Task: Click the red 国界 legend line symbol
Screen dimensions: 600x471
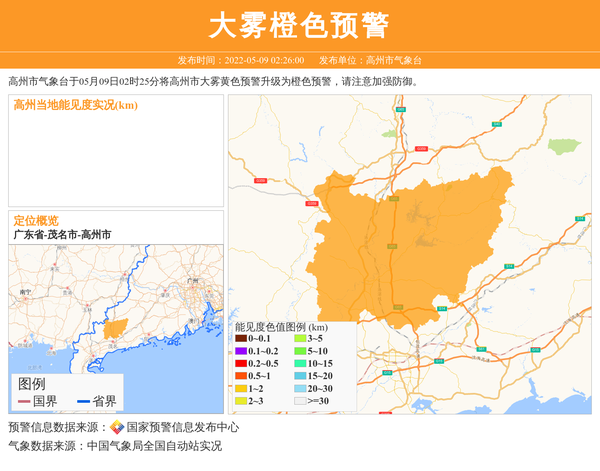Action: point(24,402)
